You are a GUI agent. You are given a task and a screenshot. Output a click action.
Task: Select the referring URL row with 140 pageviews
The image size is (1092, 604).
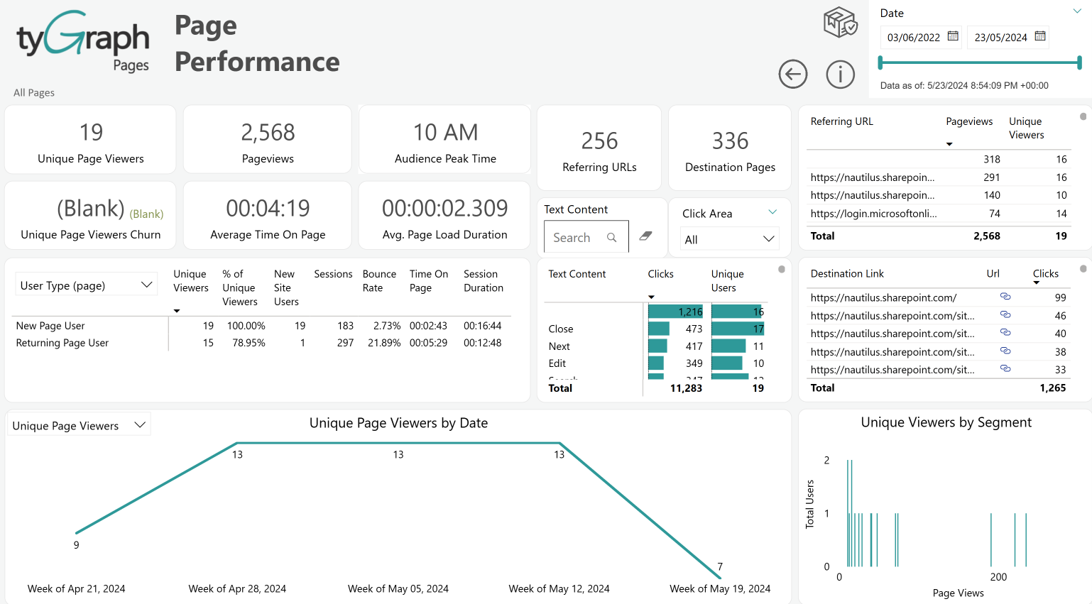click(x=939, y=195)
